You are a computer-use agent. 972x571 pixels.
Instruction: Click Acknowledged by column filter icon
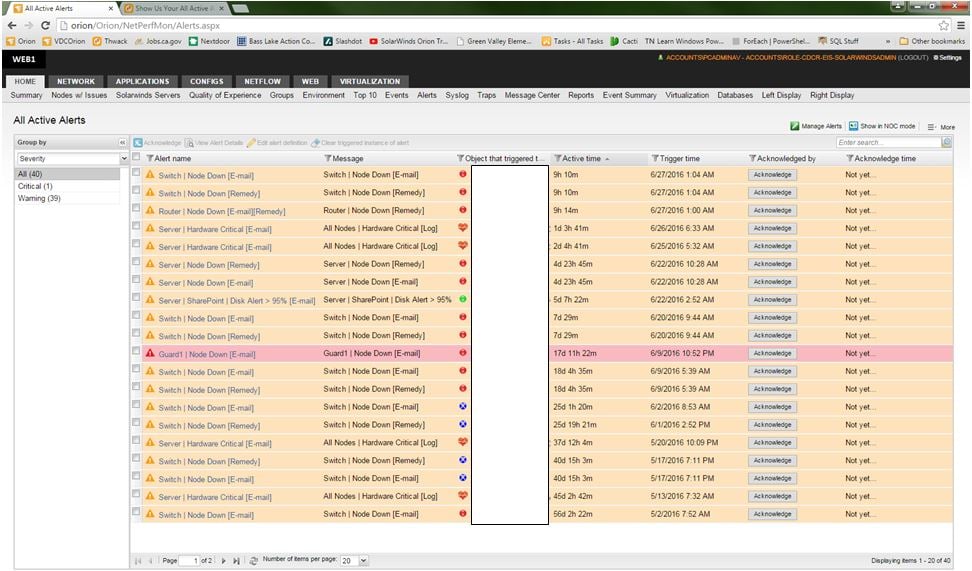coord(753,158)
